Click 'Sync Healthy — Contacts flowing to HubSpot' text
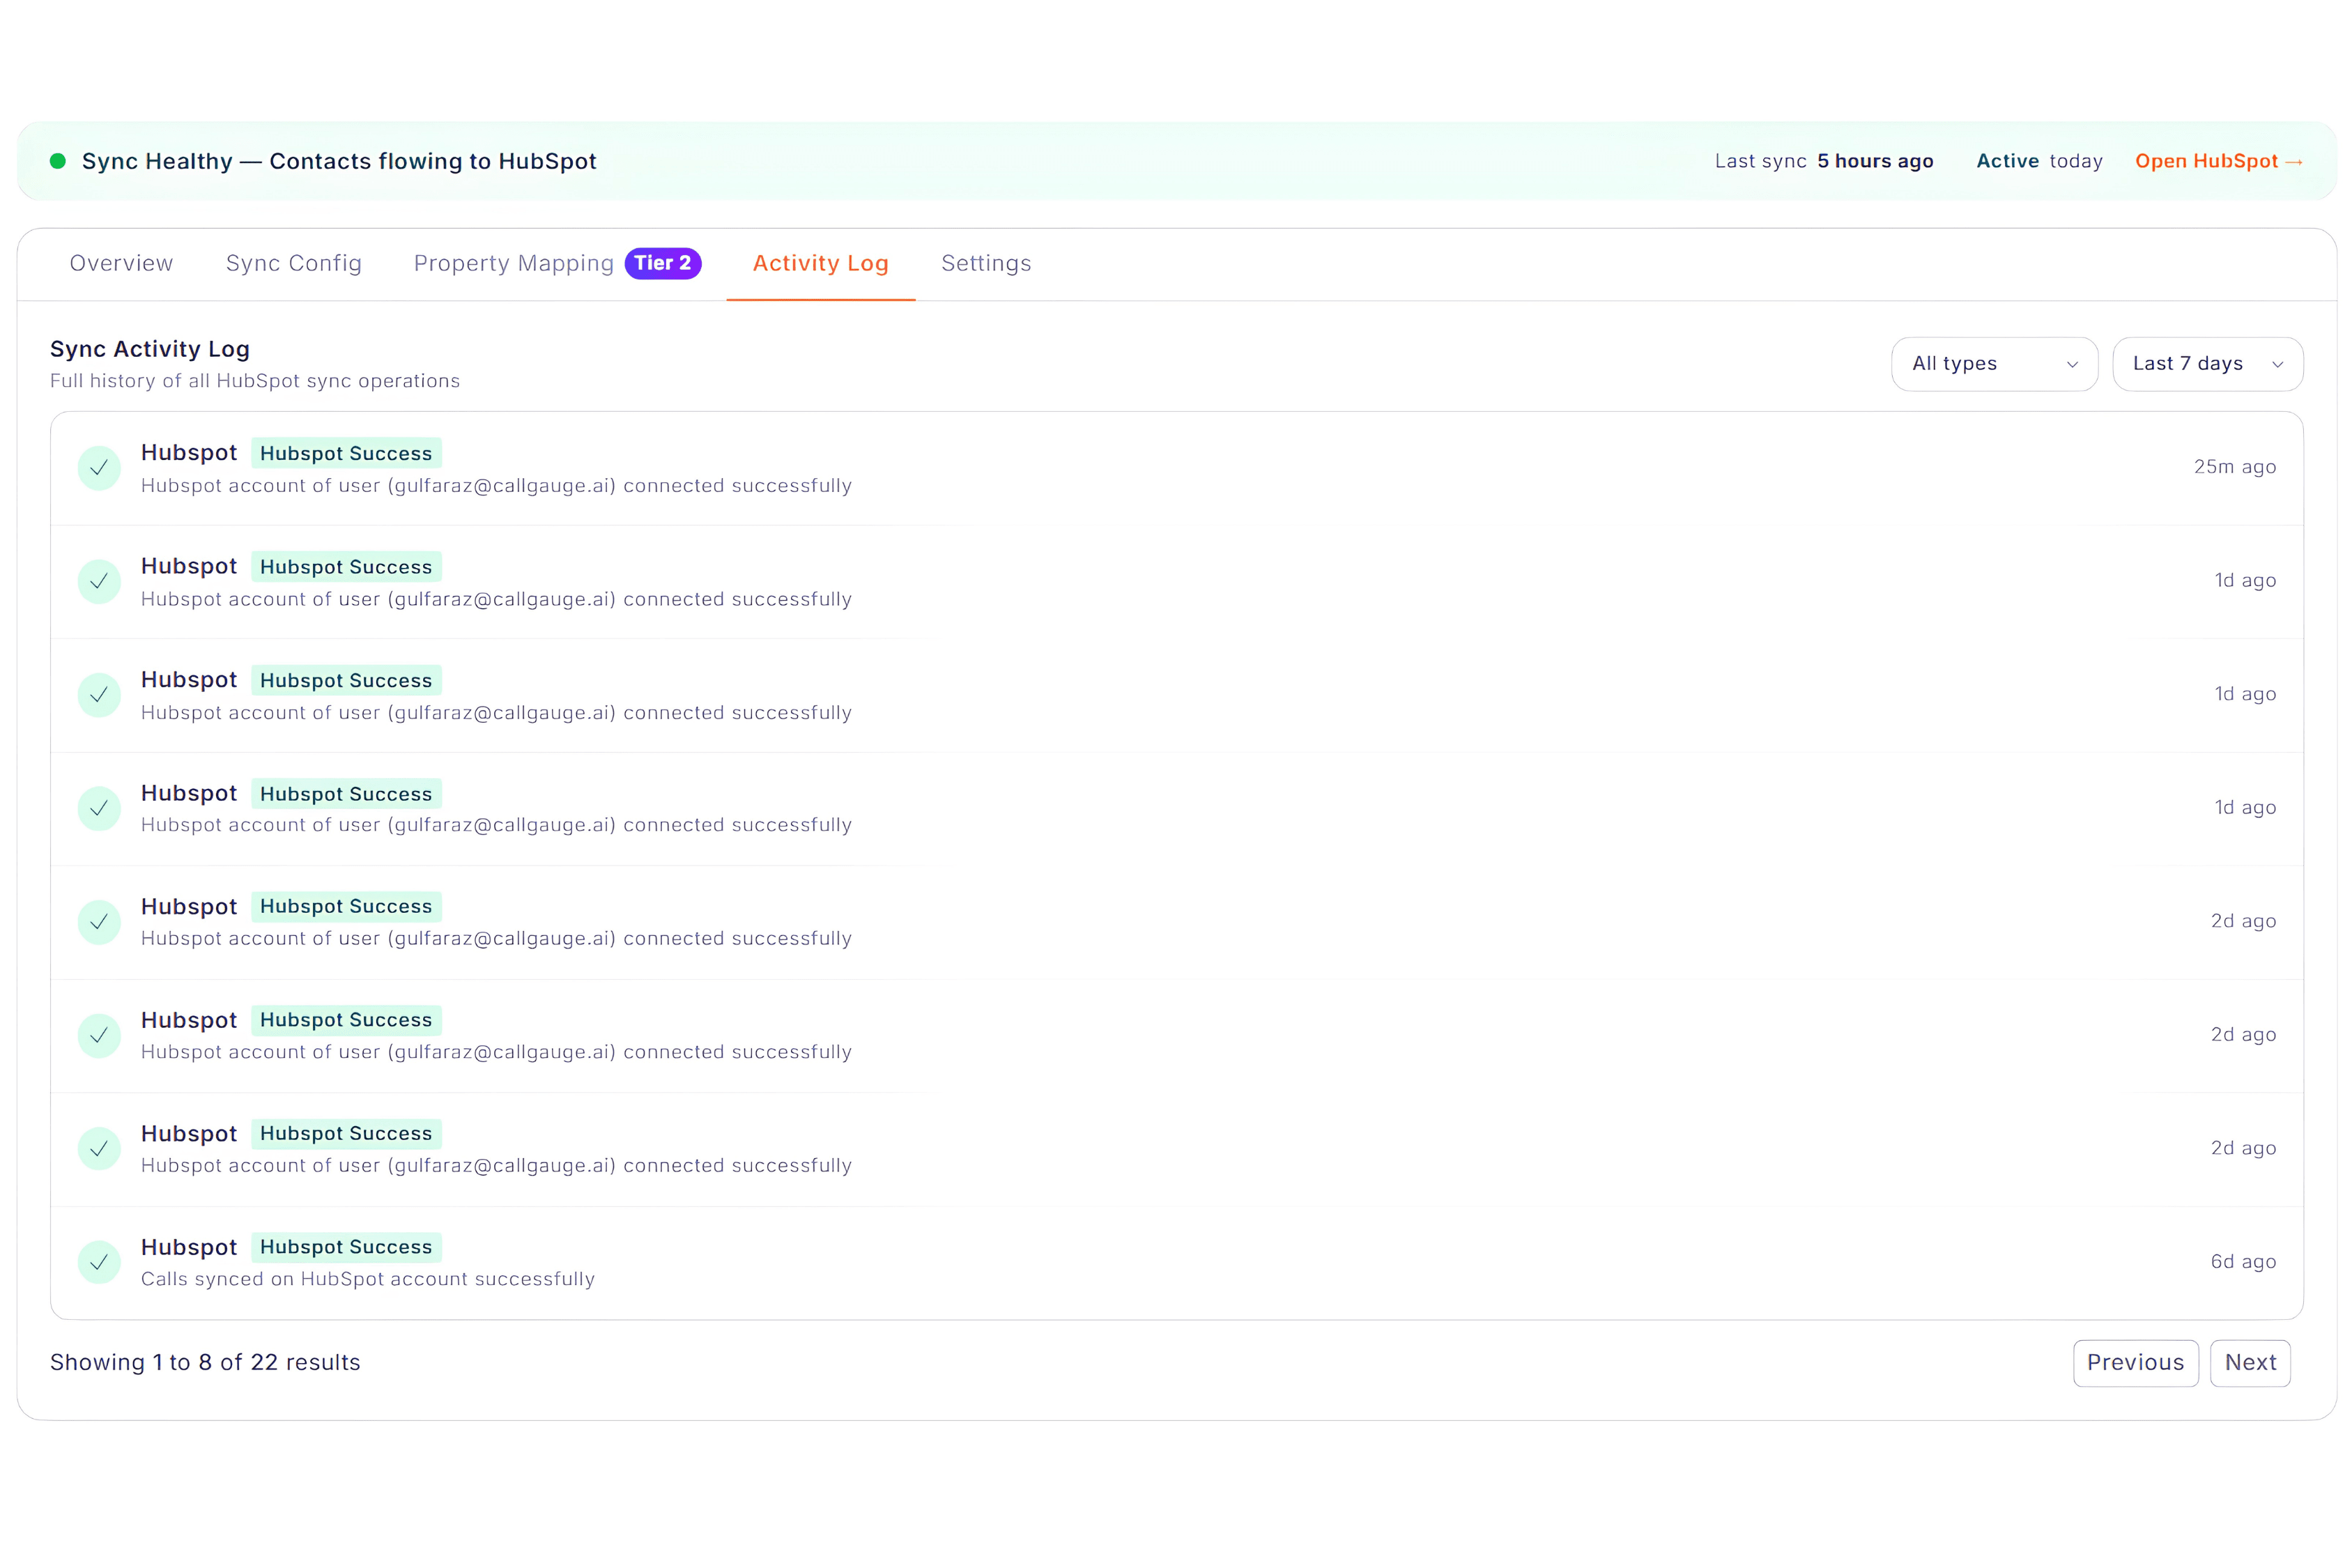The width and height of the screenshot is (2352, 1568). (339, 161)
